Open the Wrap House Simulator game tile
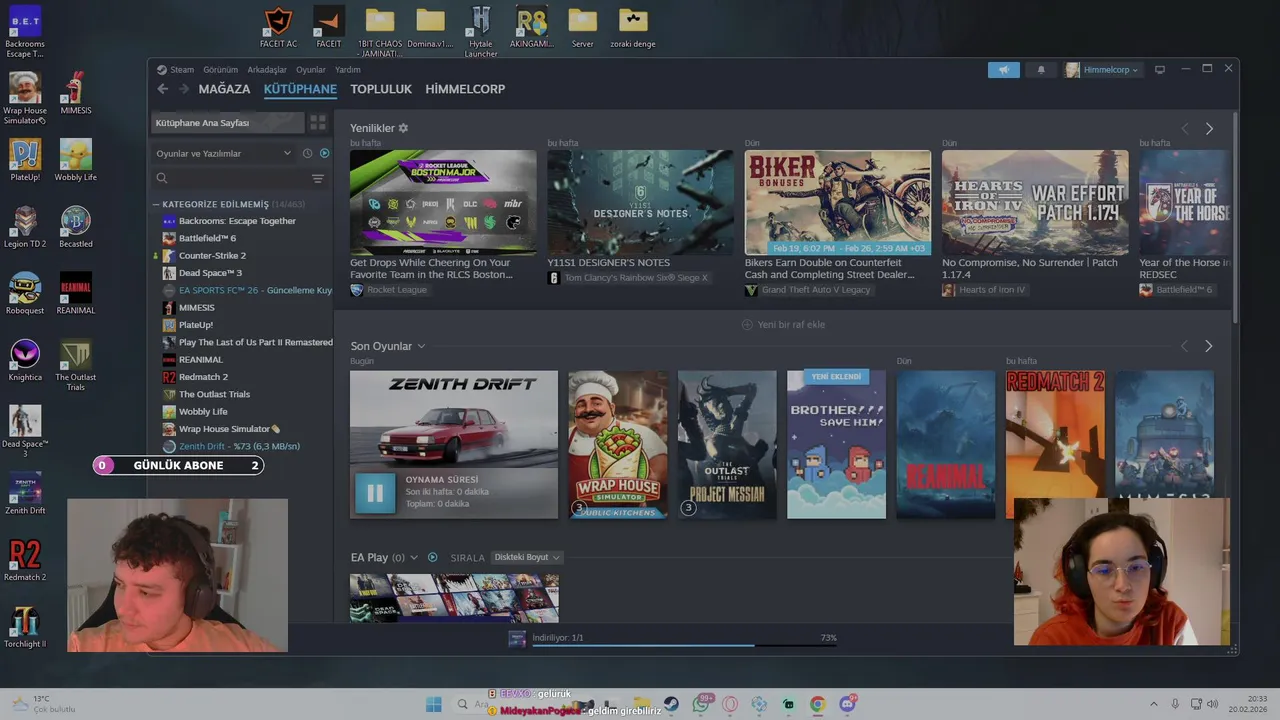 pyautogui.click(x=618, y=445)
